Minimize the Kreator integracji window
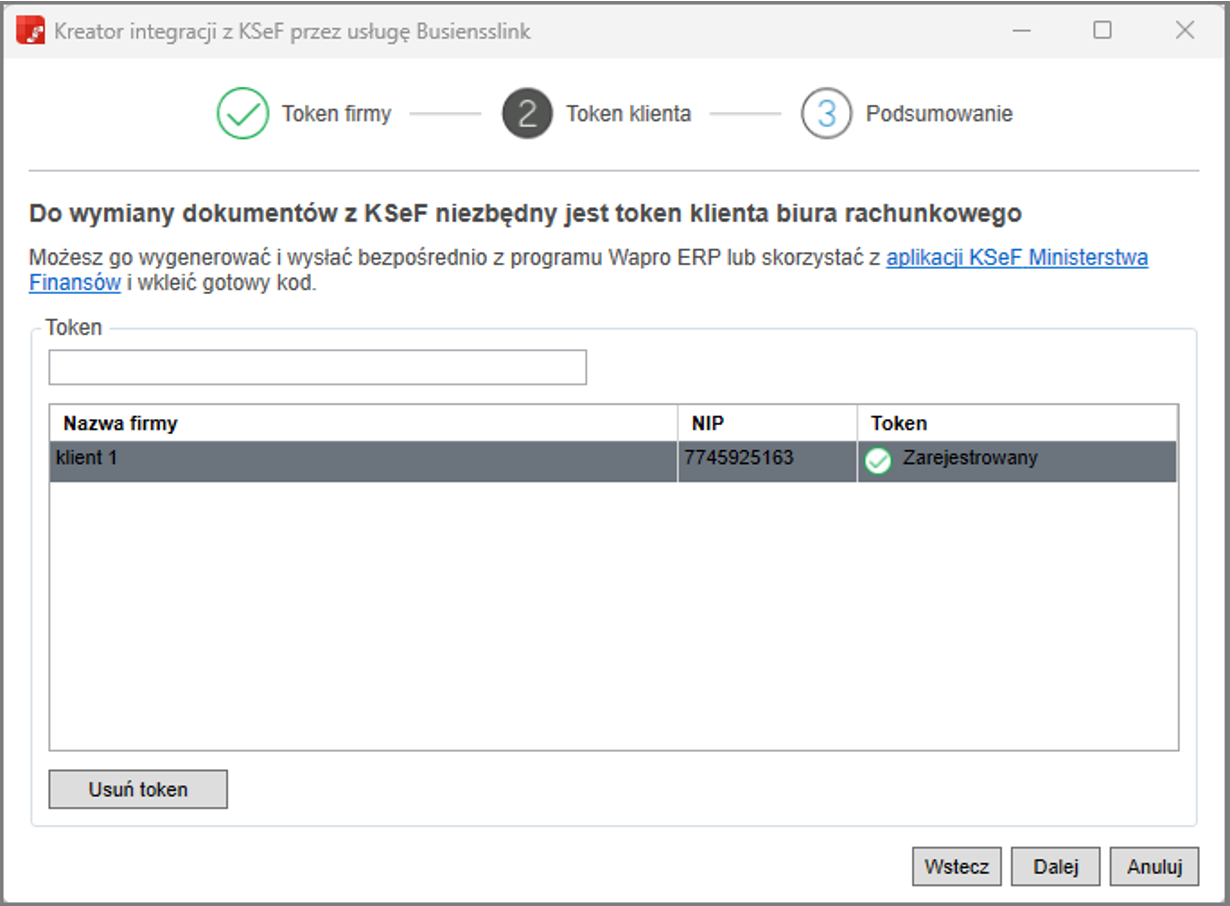The width and height of the screenshot is (1230, 906). [x=1021, y=31]
